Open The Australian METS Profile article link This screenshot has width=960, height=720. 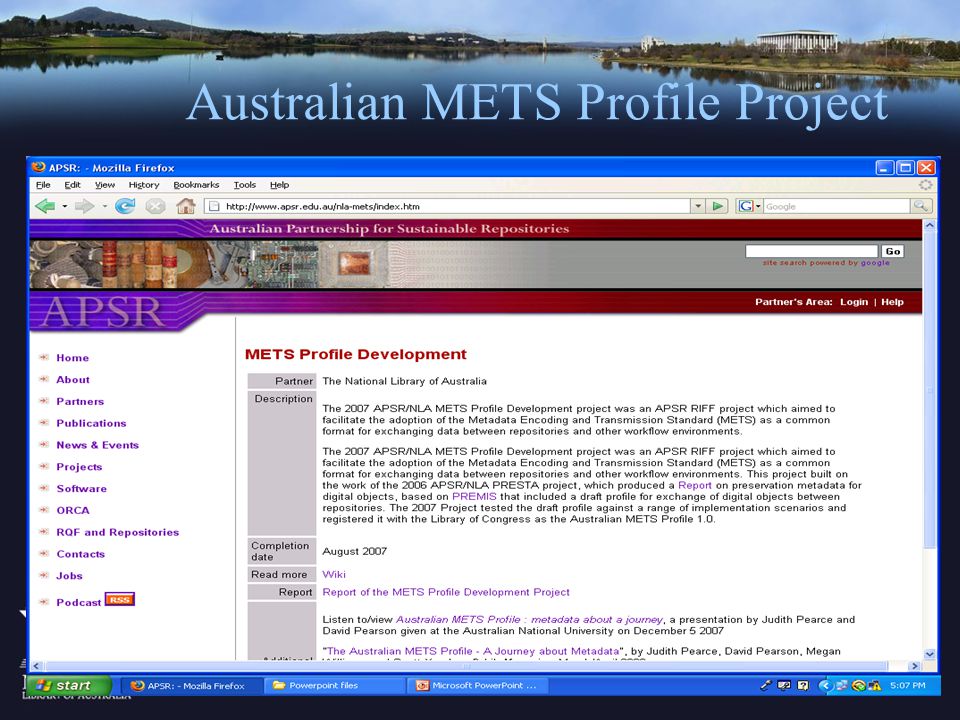point(473,651)
